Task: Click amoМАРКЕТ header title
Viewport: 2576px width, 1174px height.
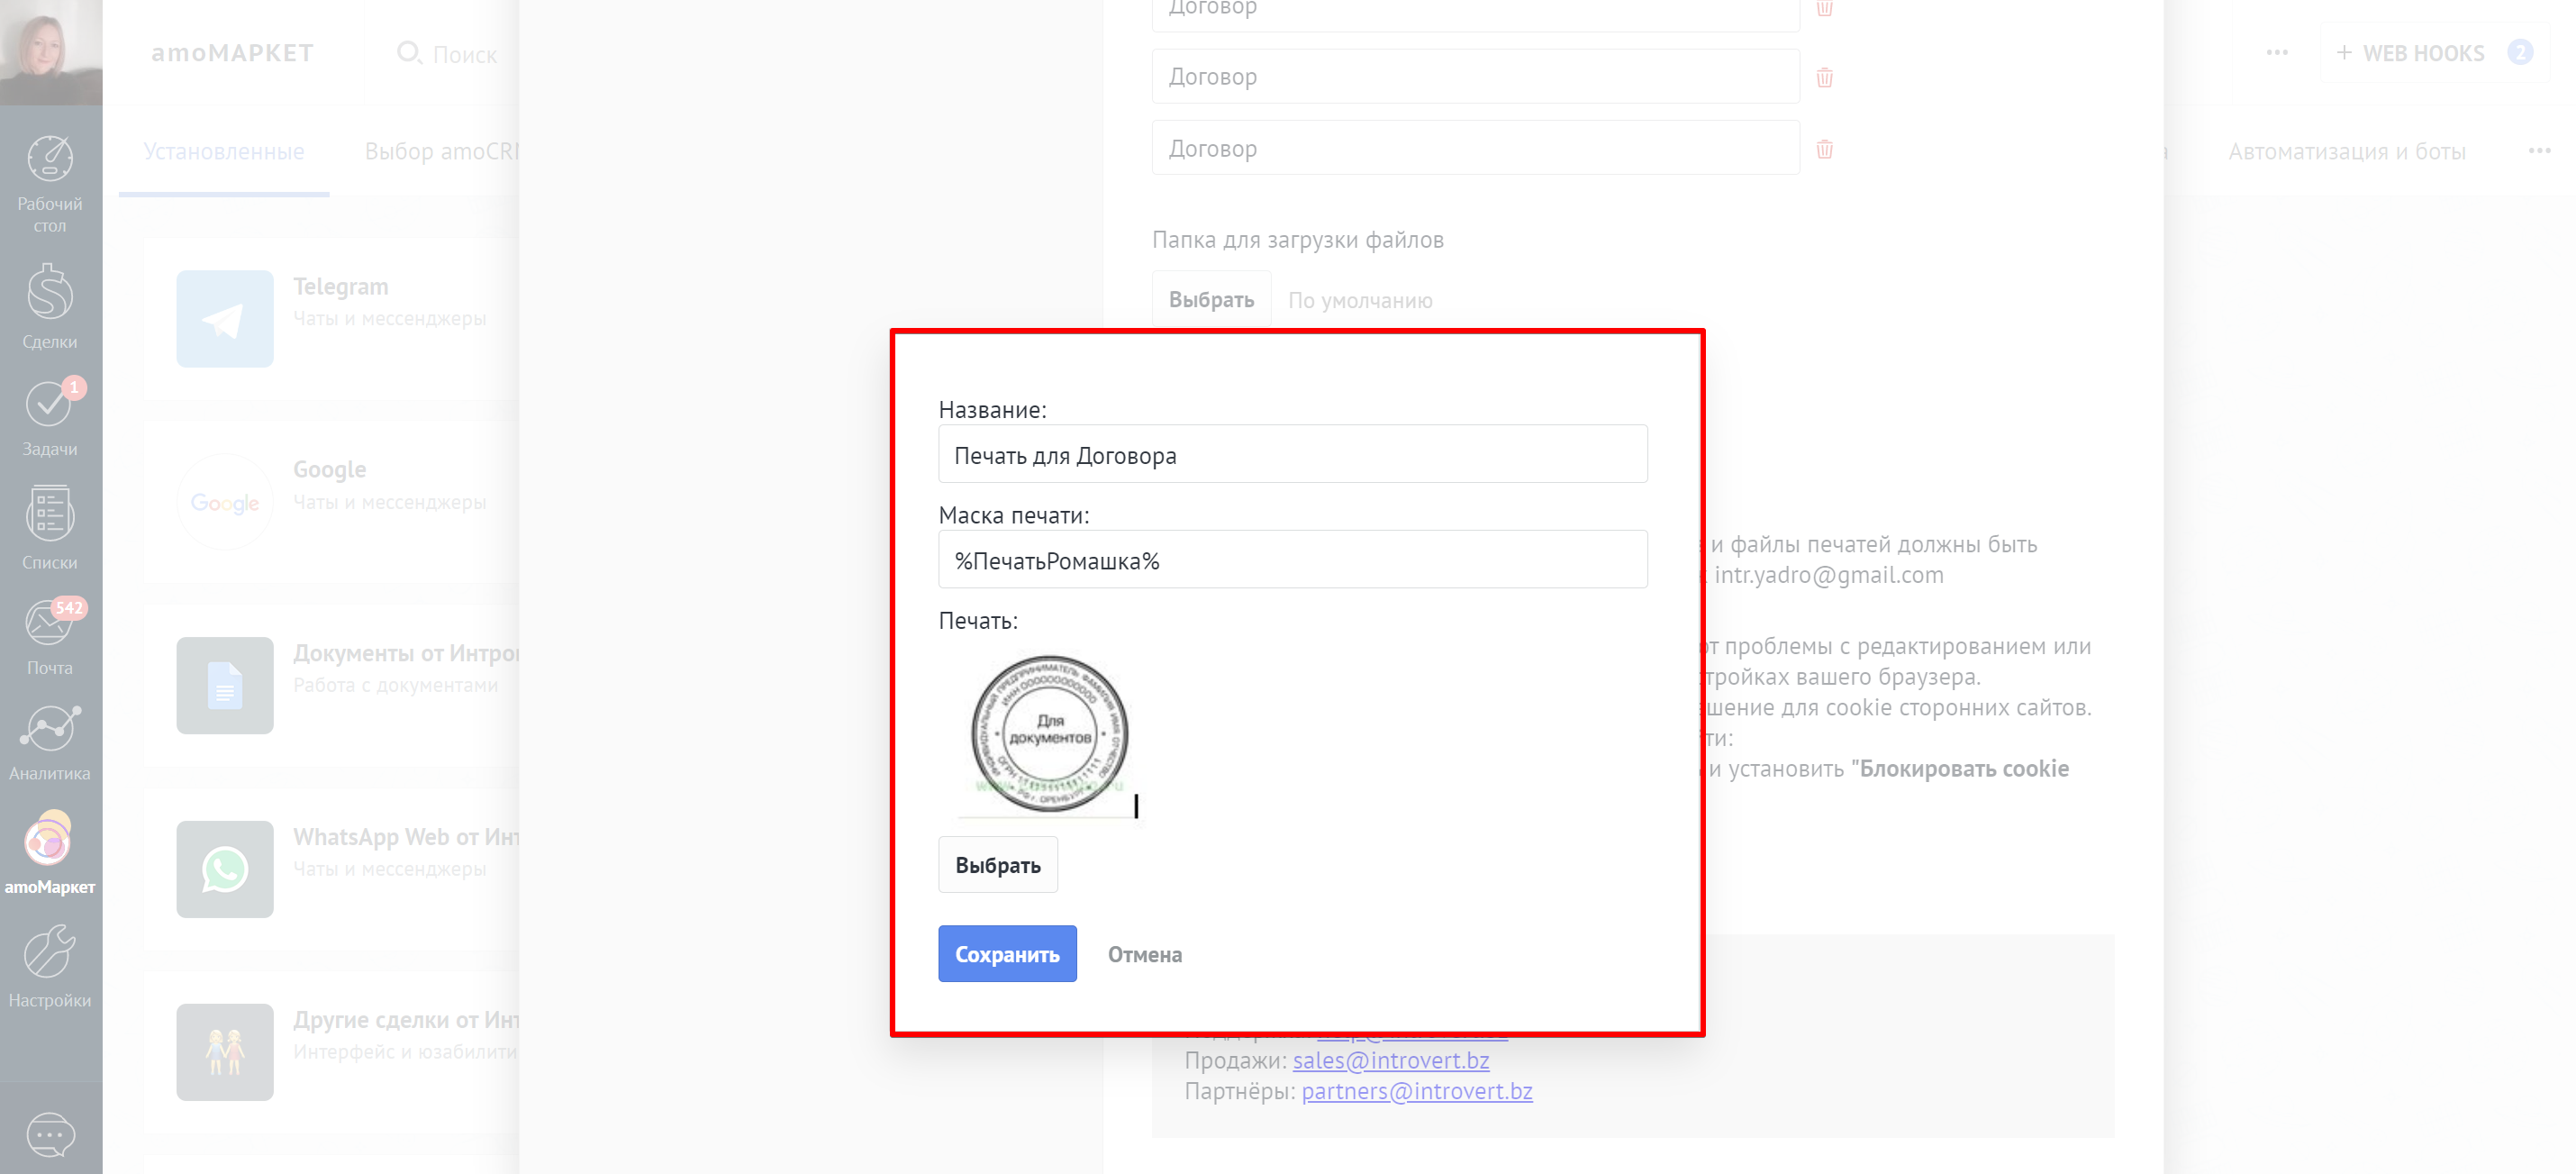Action: pyautogui.click(x=232, y=53)
